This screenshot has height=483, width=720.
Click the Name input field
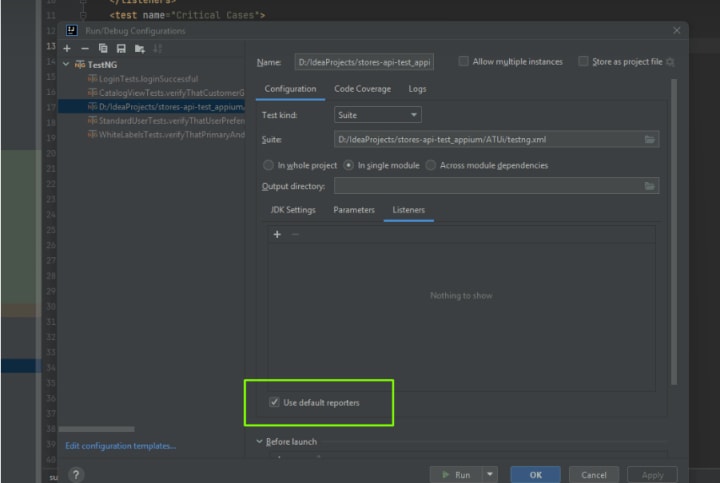364,62
